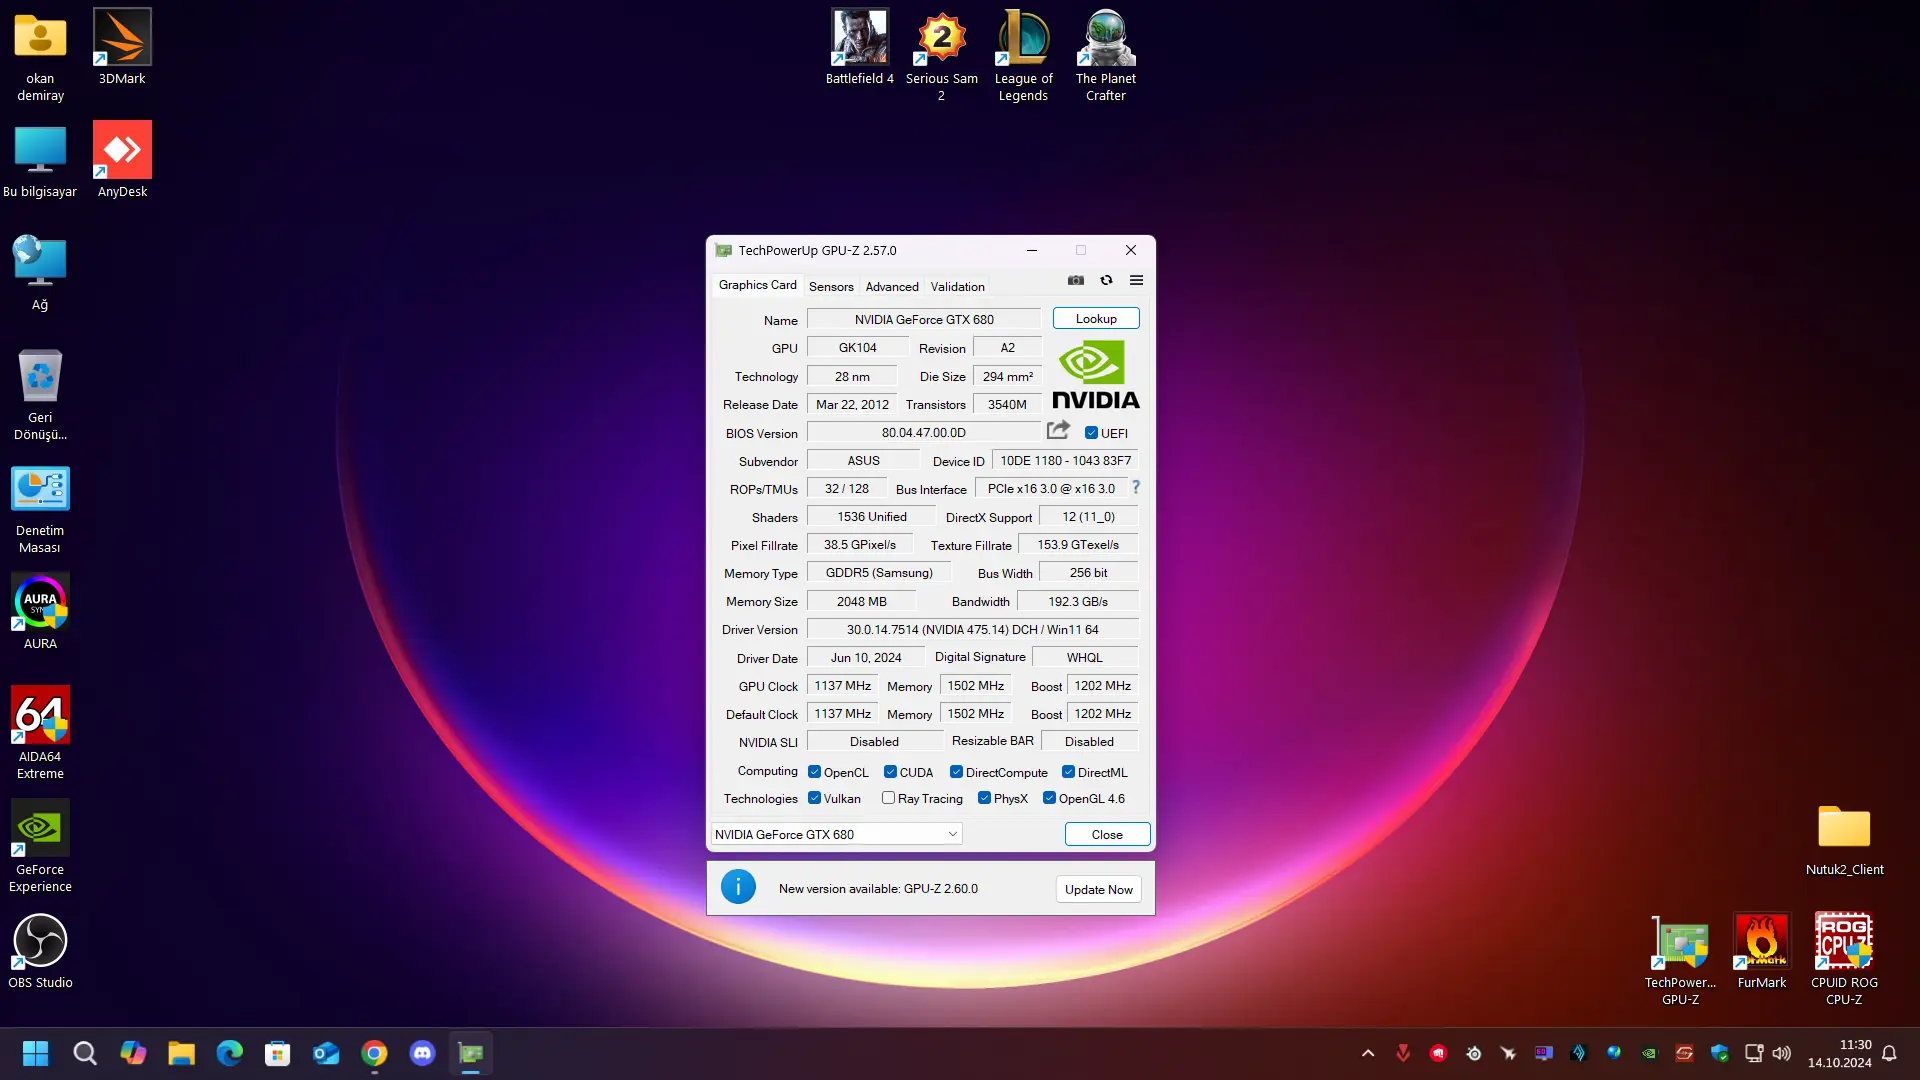Select the Battlefield 4 desktop icon
The image size is (1920, 1080).
click(x=860, y=47)
